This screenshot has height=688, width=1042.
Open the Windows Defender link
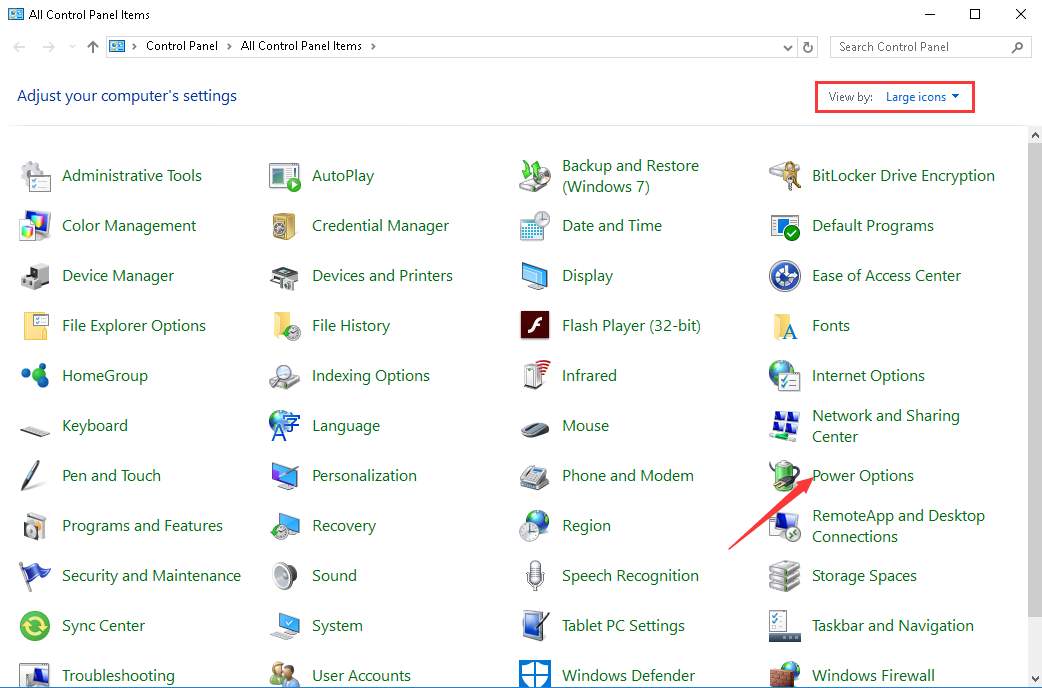[x=629, y=675]
